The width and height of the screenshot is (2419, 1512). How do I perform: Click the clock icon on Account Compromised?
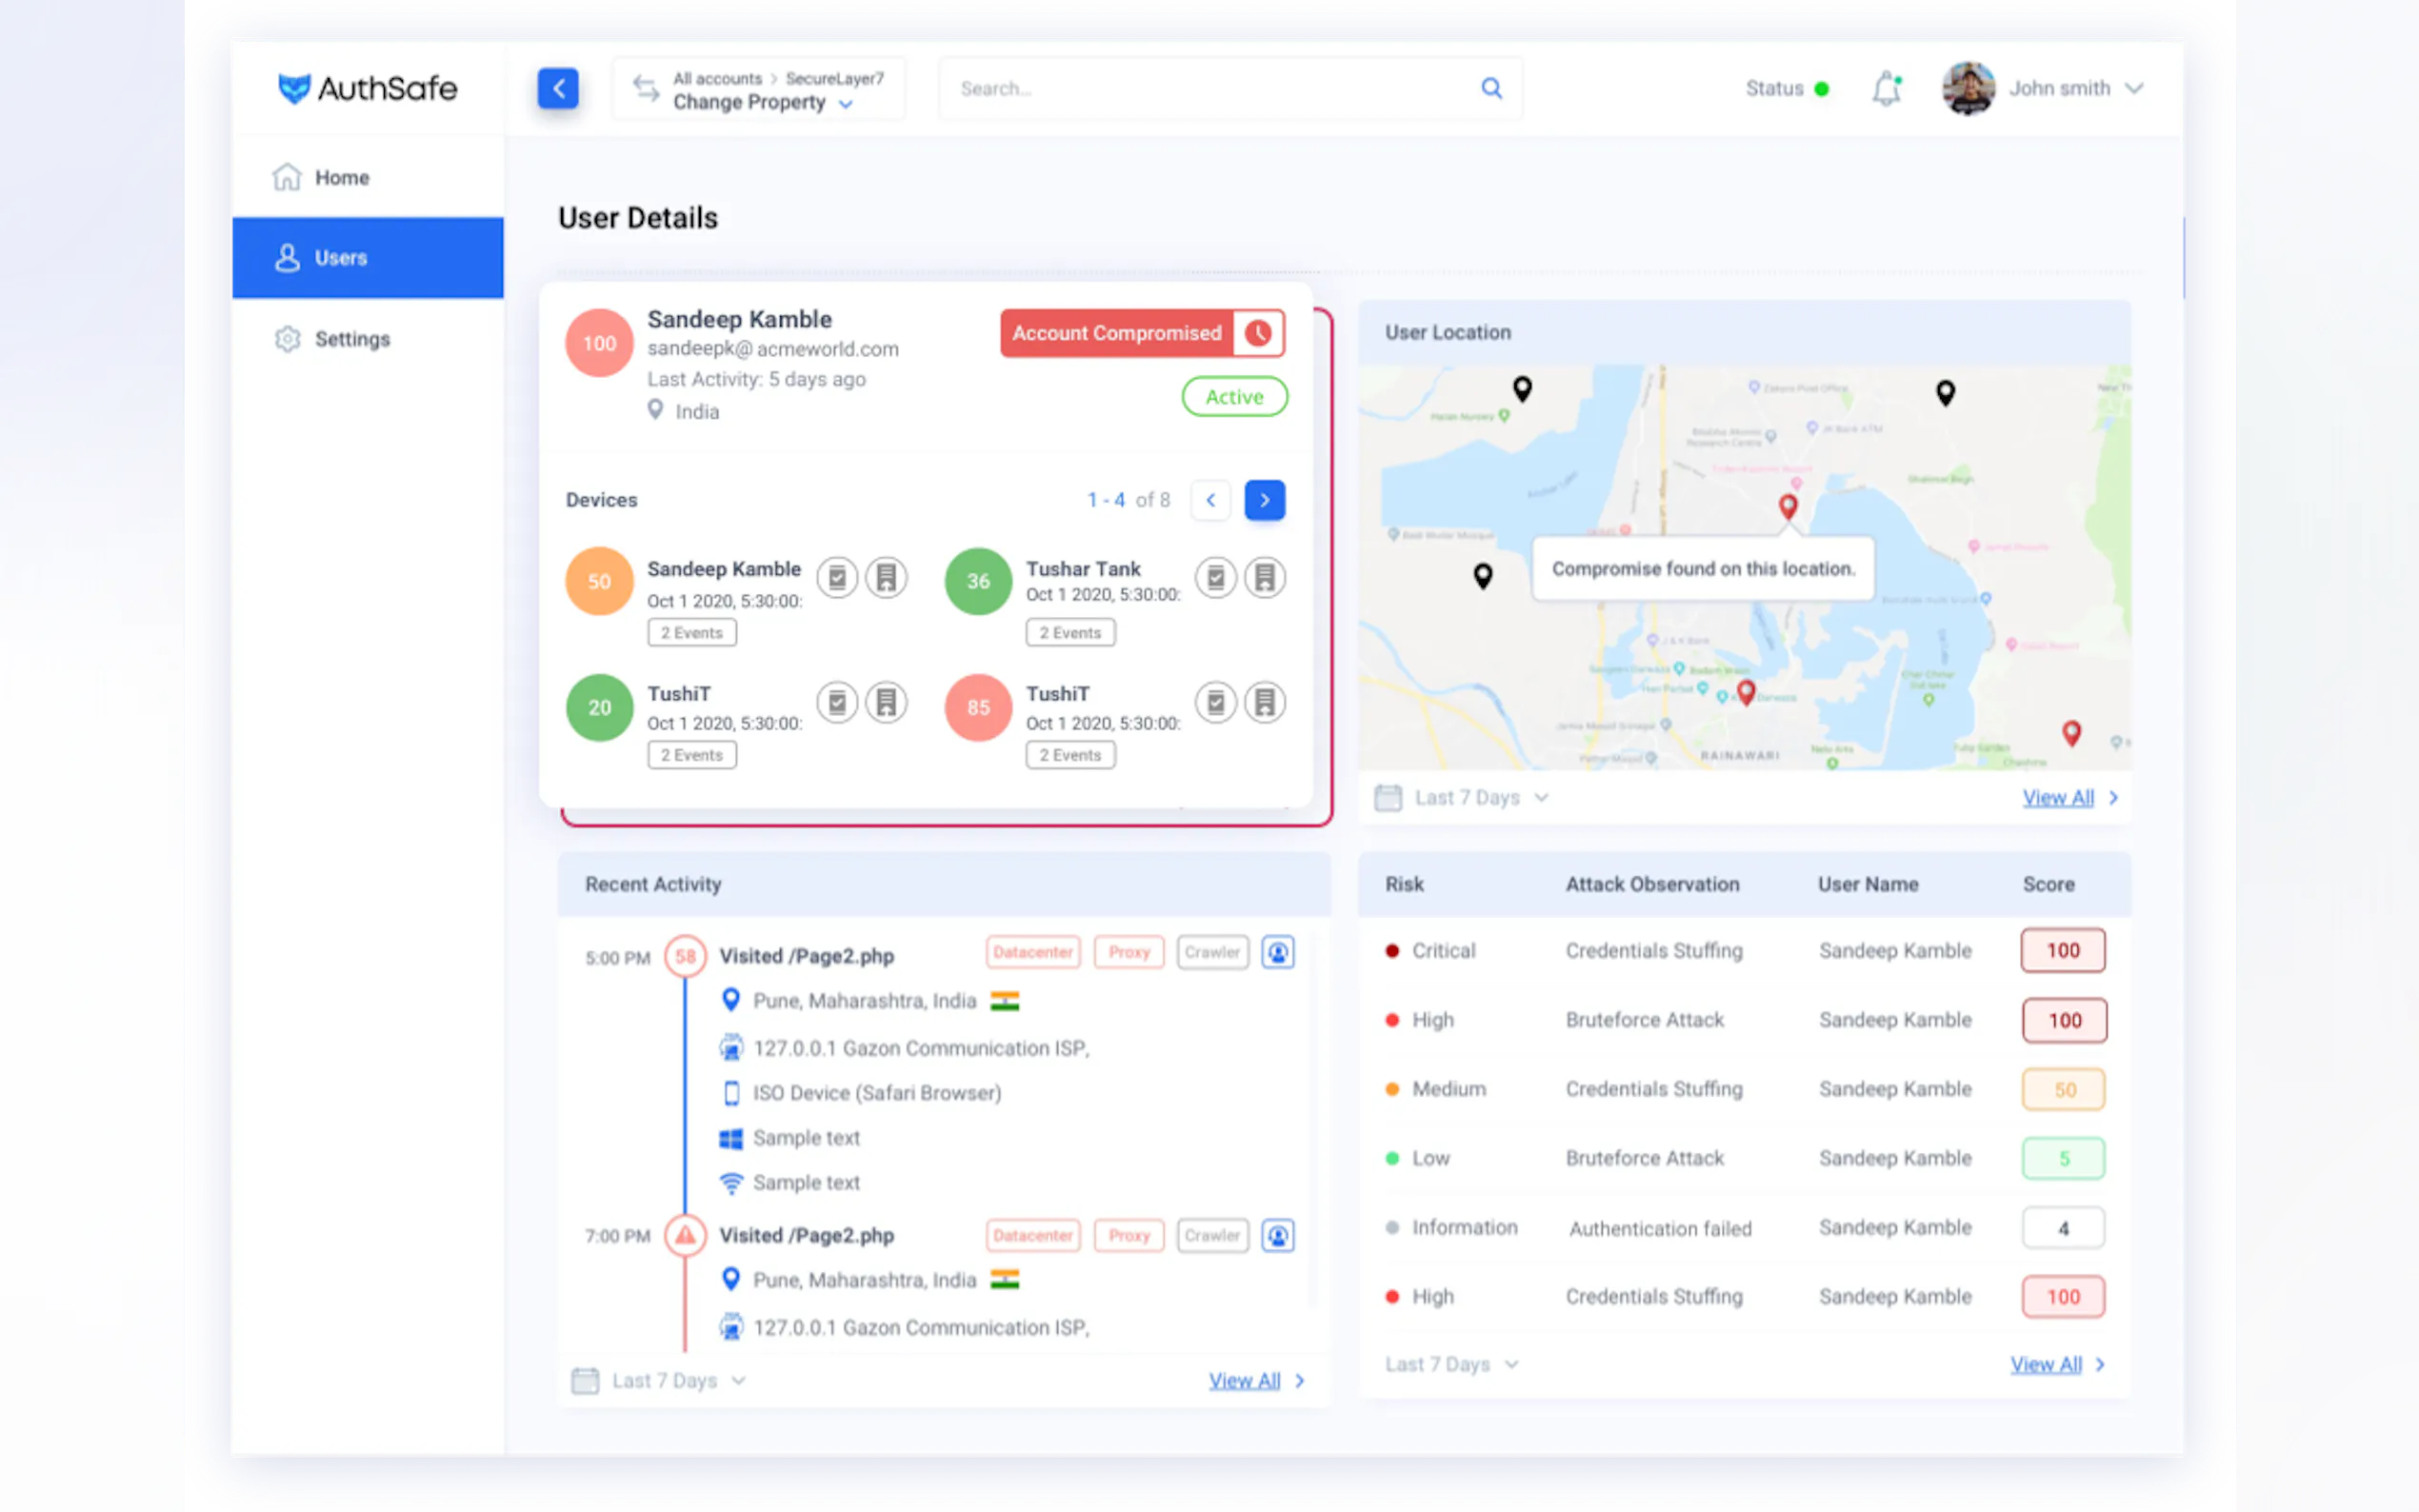(x=1258, y=333)
